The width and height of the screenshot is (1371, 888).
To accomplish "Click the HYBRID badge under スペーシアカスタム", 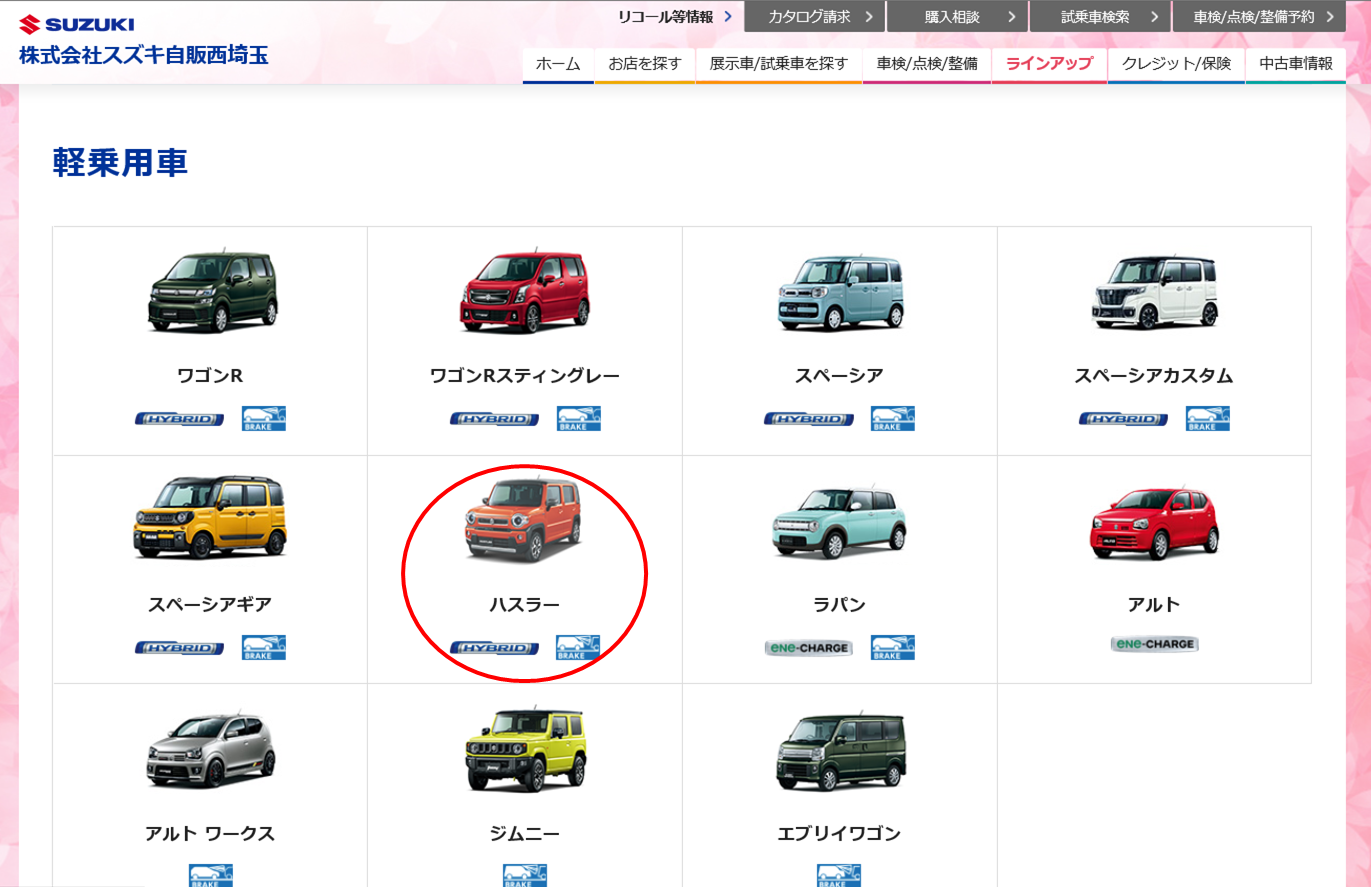I will [x=1124, y=419].
